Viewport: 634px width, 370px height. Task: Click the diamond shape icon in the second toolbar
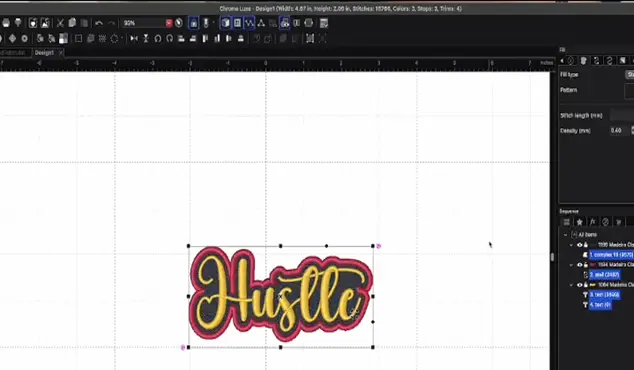(13, 38)
